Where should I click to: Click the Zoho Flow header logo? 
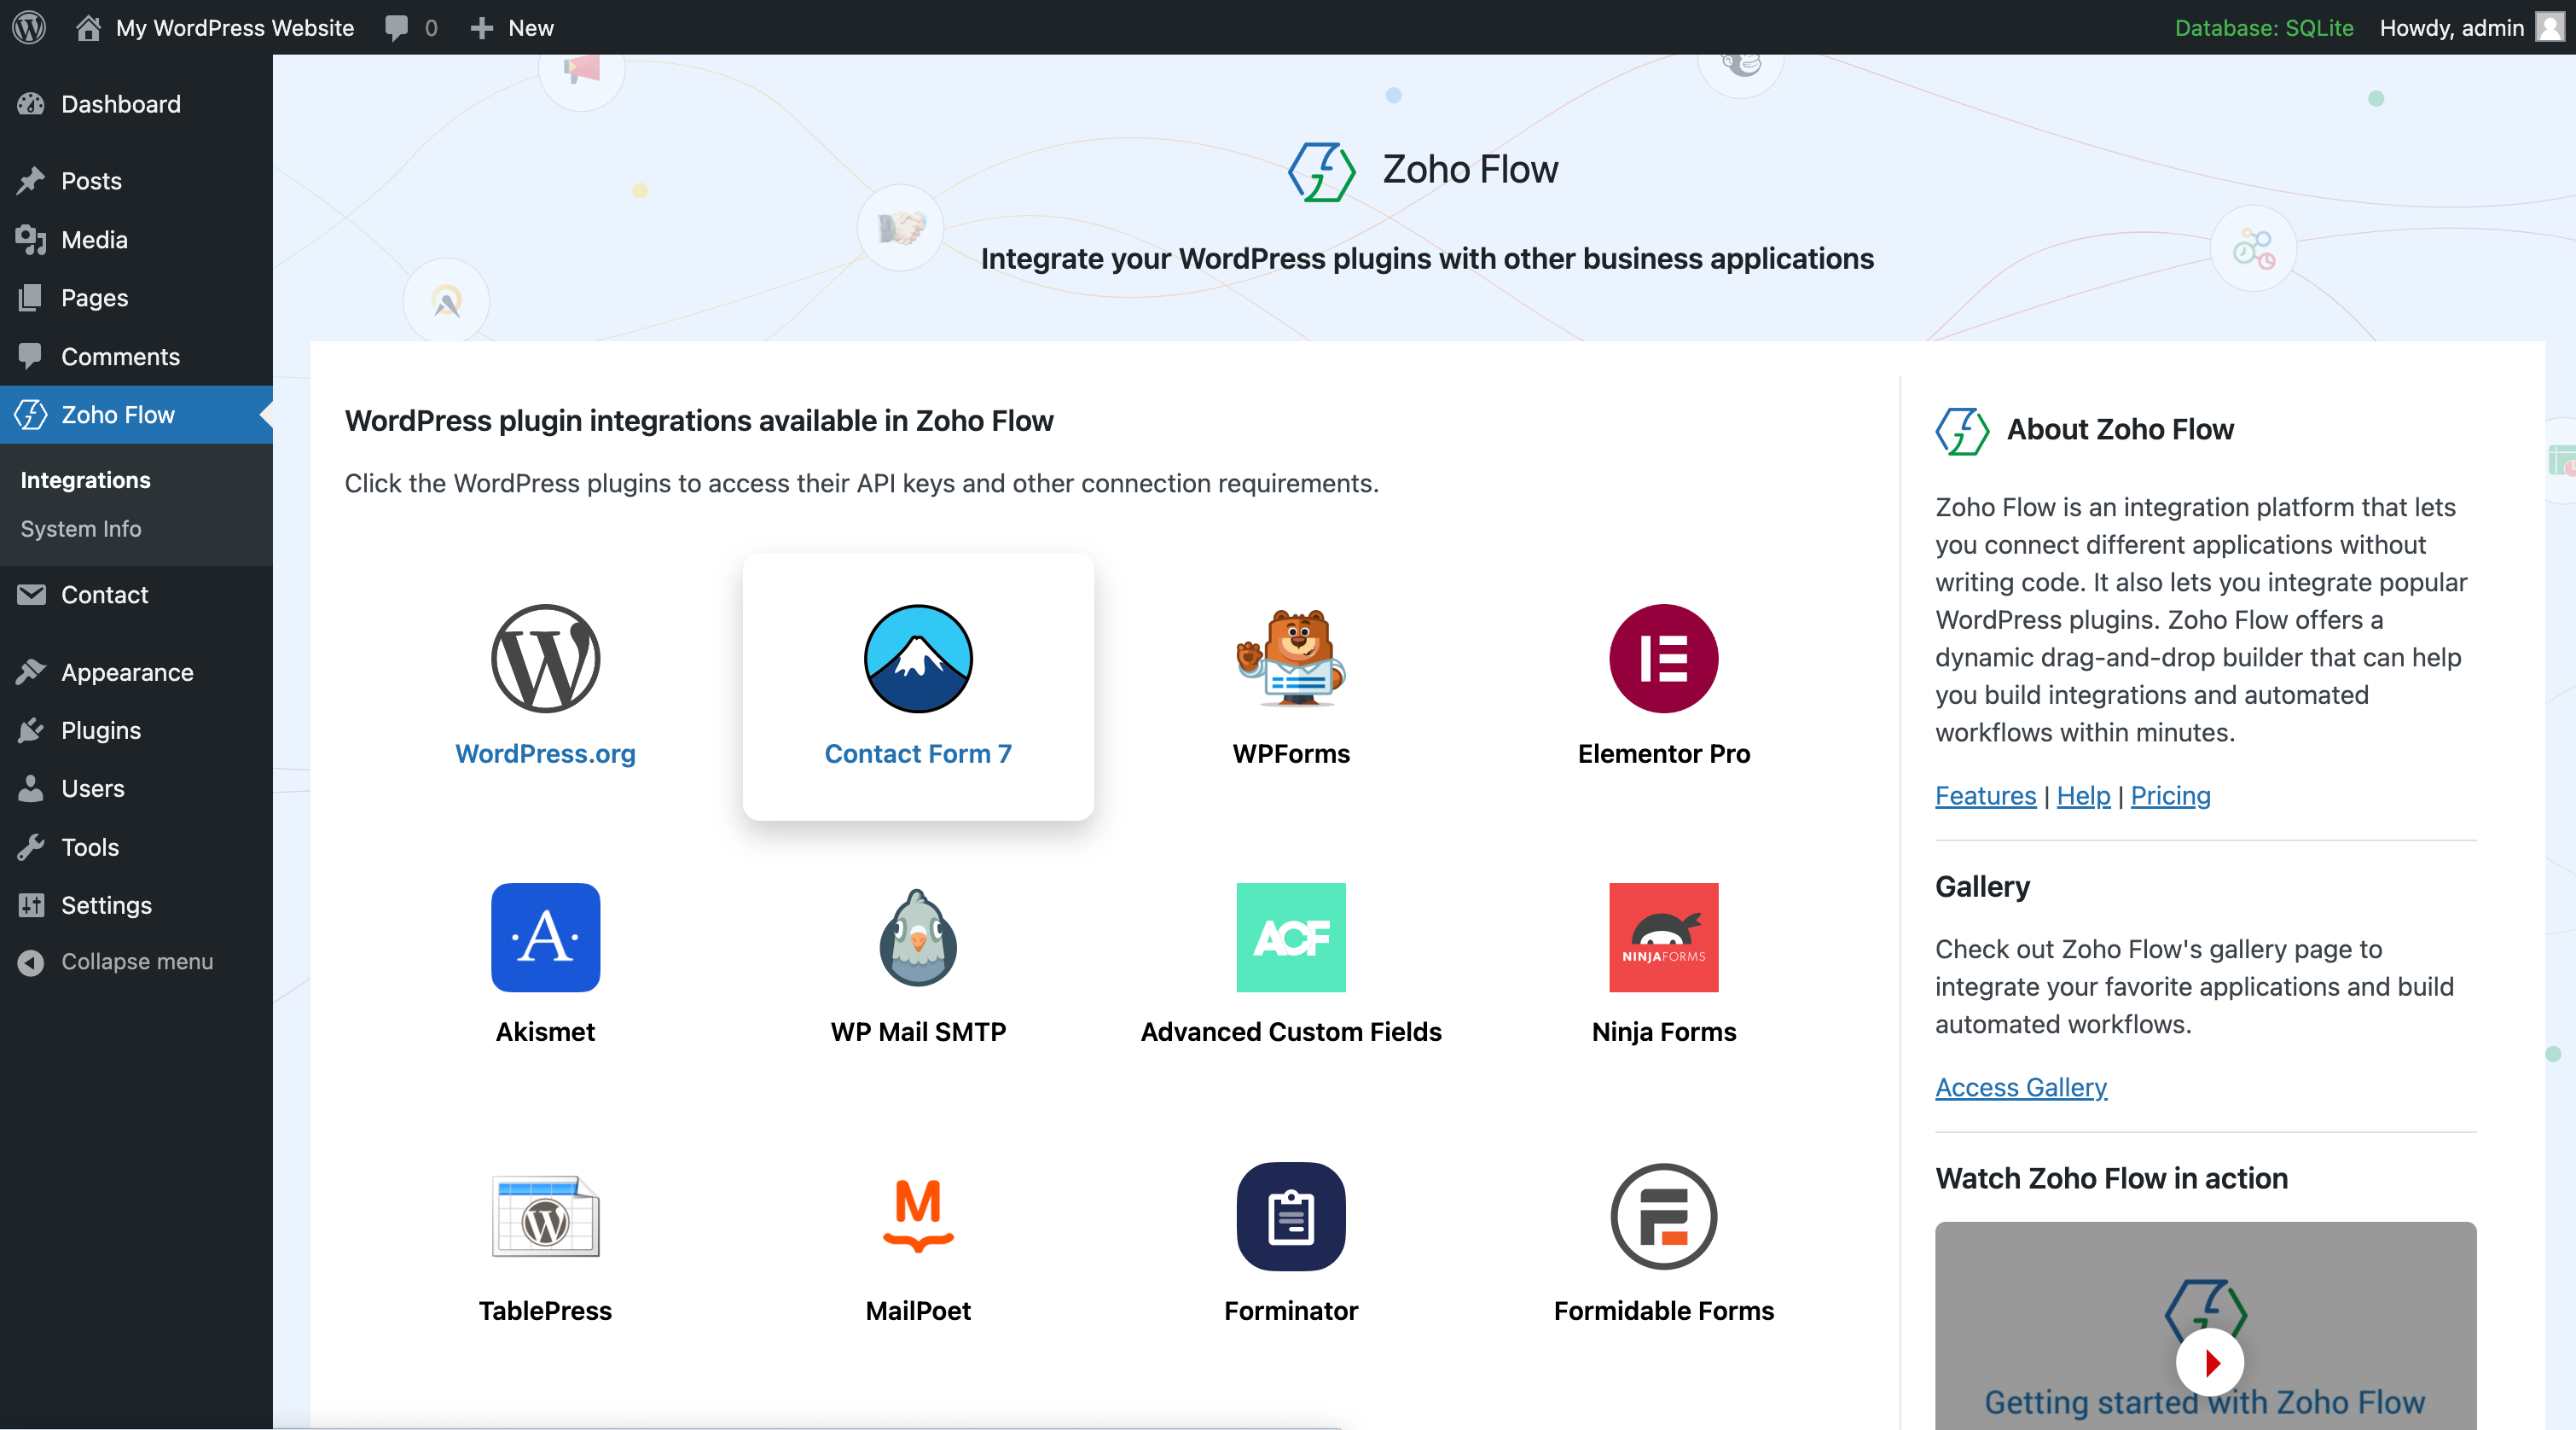coord(1321,171)
